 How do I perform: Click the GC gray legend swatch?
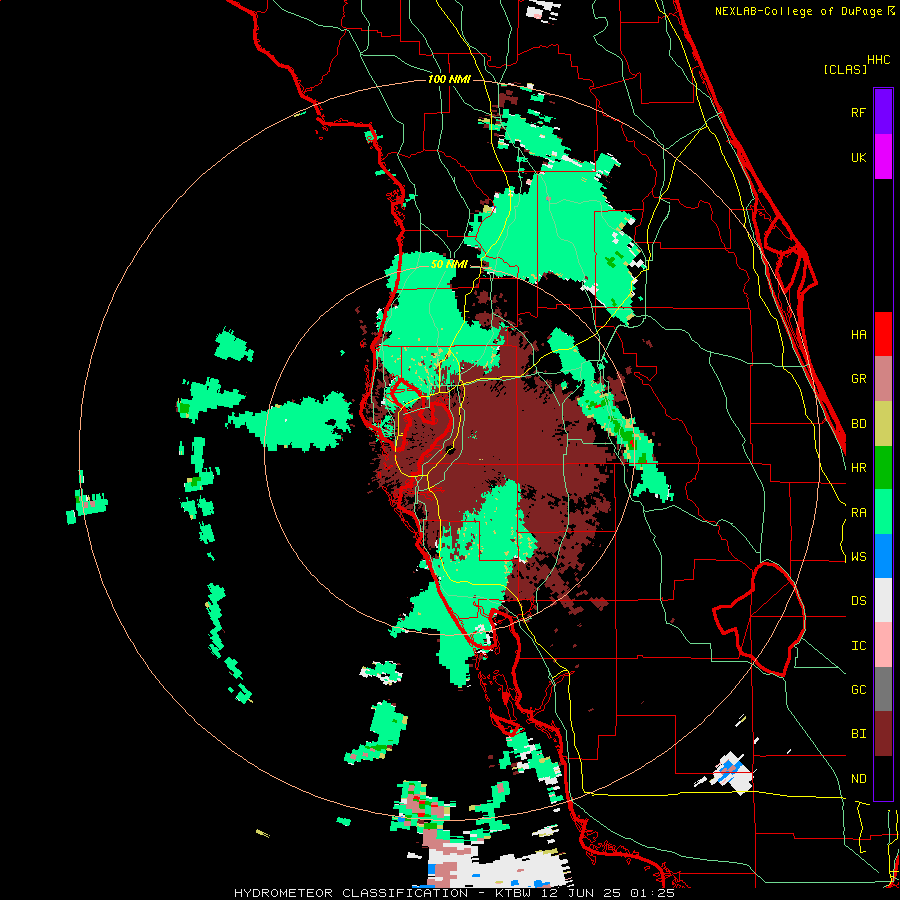(883, 689)
